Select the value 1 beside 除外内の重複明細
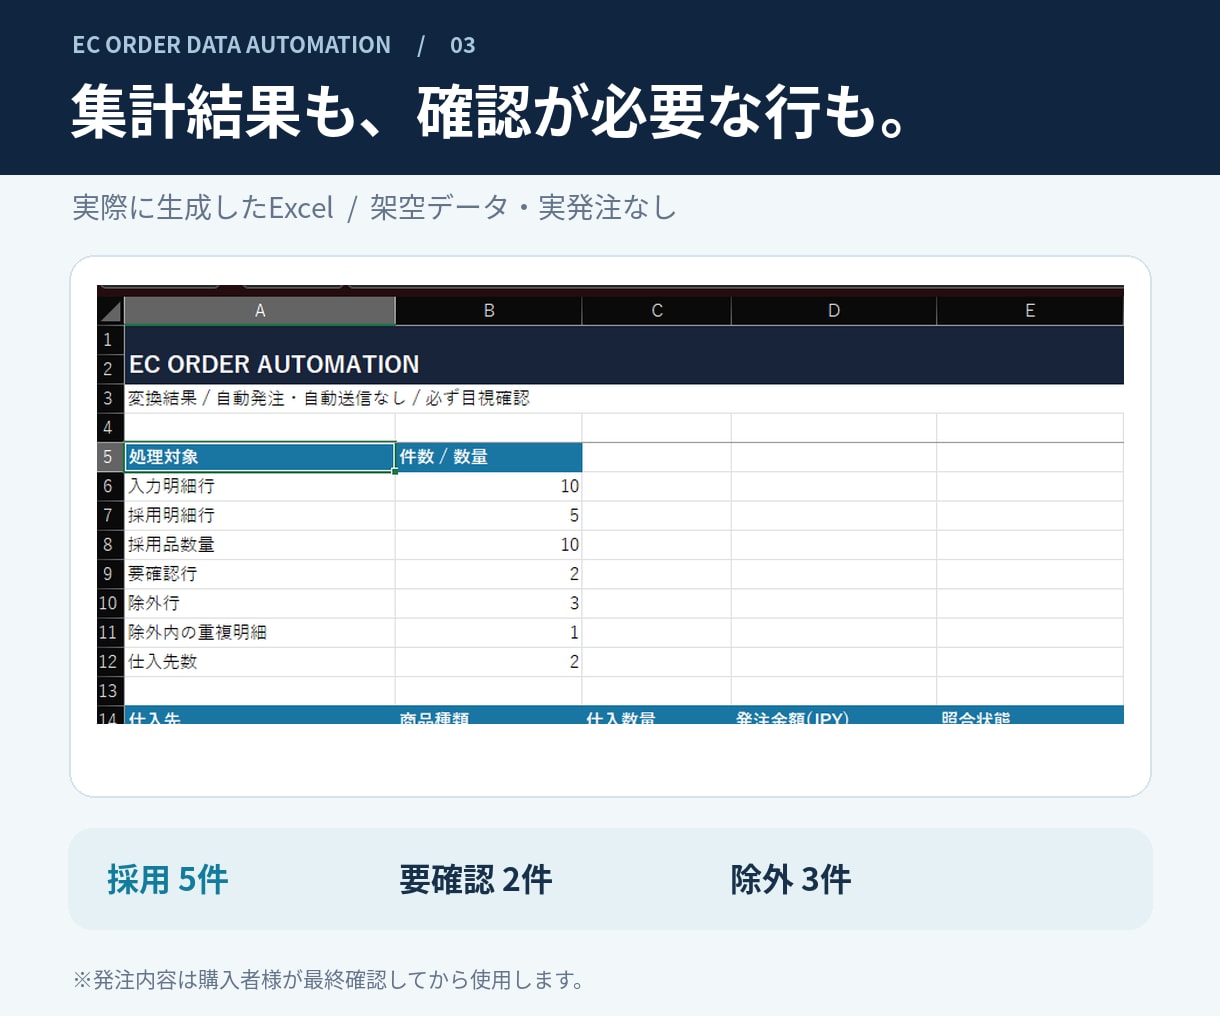1220x1016 pixels. [489, 632]
